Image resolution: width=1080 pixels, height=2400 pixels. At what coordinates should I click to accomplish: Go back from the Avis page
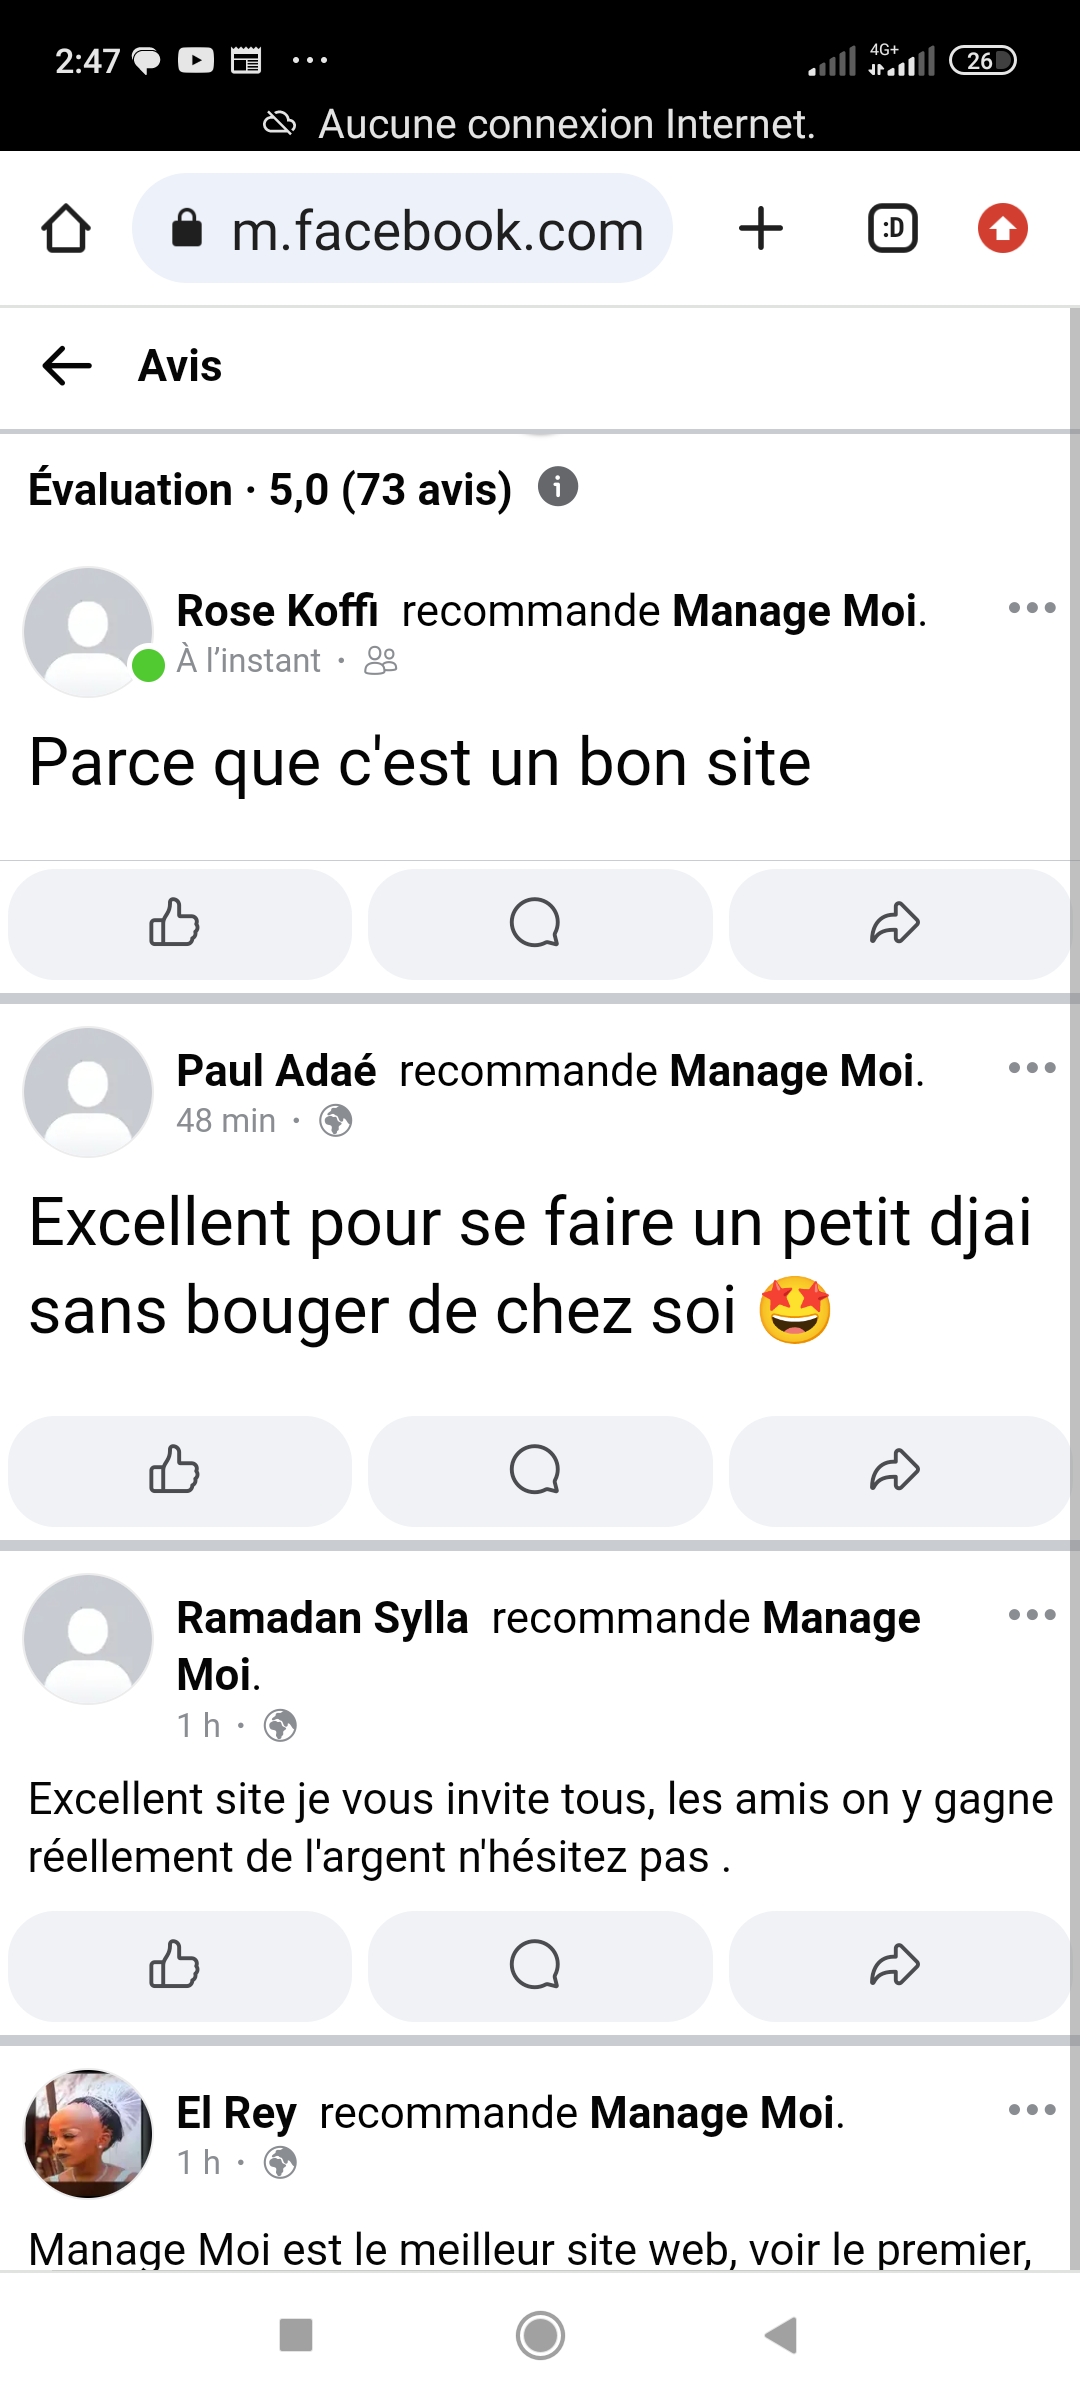67,366
